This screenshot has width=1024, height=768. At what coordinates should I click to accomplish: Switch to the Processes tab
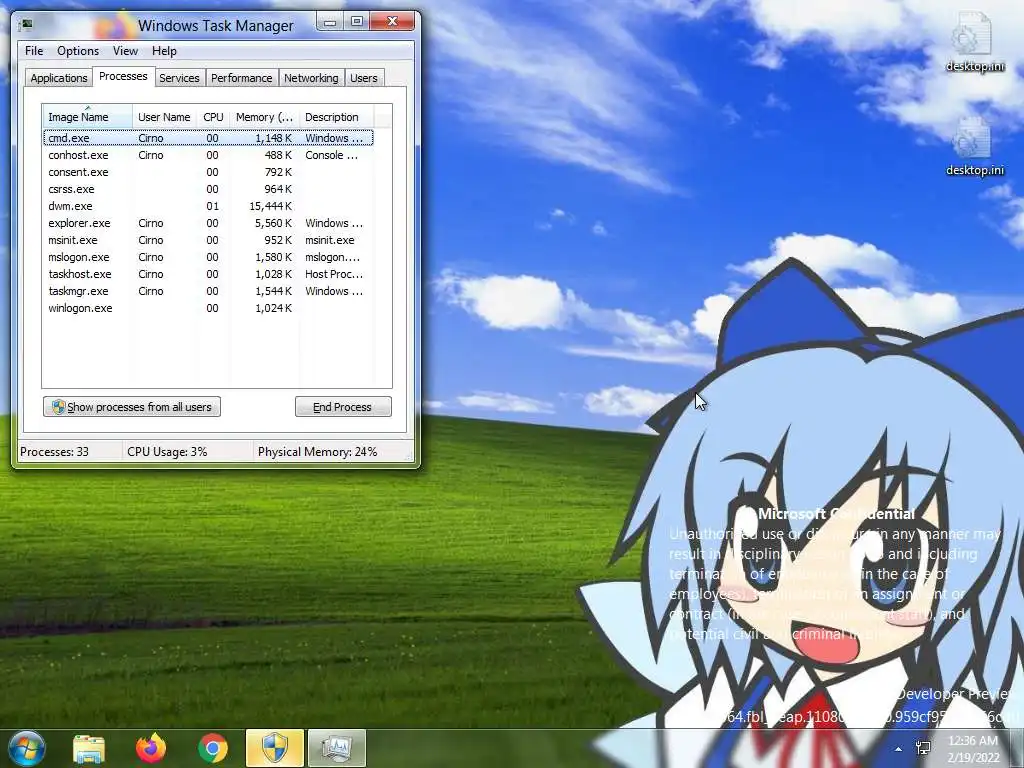(123, 76)
